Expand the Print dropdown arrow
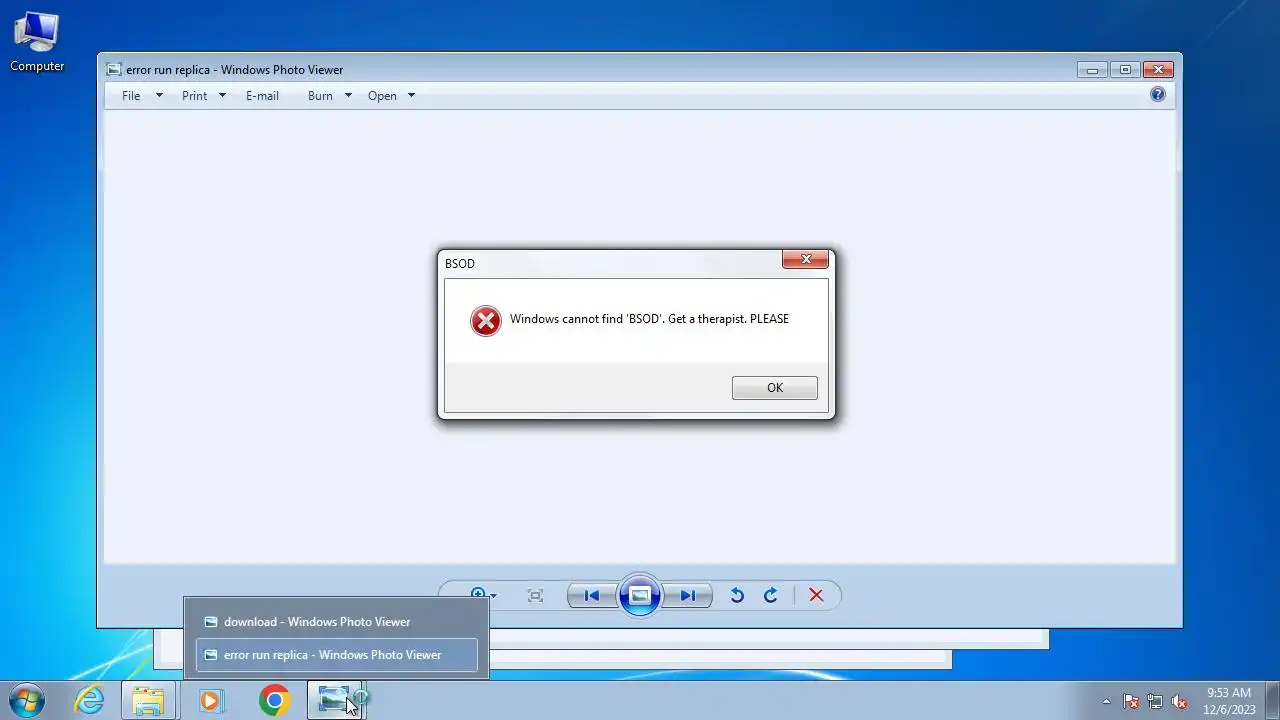The width and height of the screenshot is (1280, 720). coord(222,96)
